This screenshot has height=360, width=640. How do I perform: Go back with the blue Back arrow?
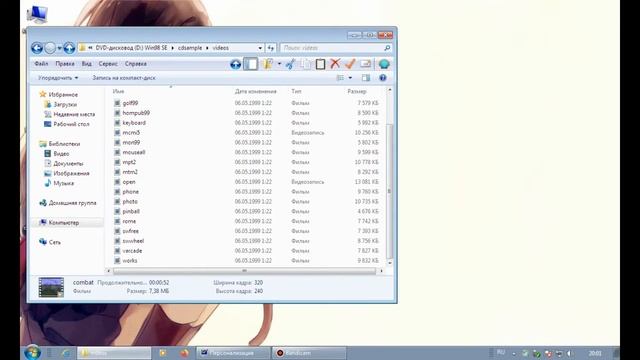point(37,48)
